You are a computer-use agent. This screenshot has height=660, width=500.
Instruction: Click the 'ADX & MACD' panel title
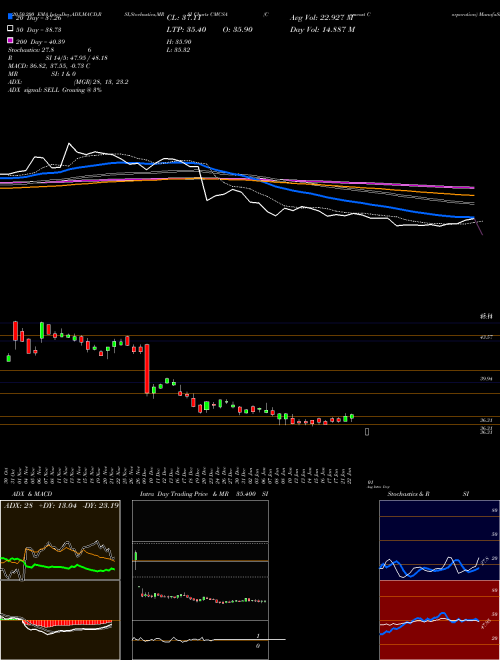coord(32,494)
